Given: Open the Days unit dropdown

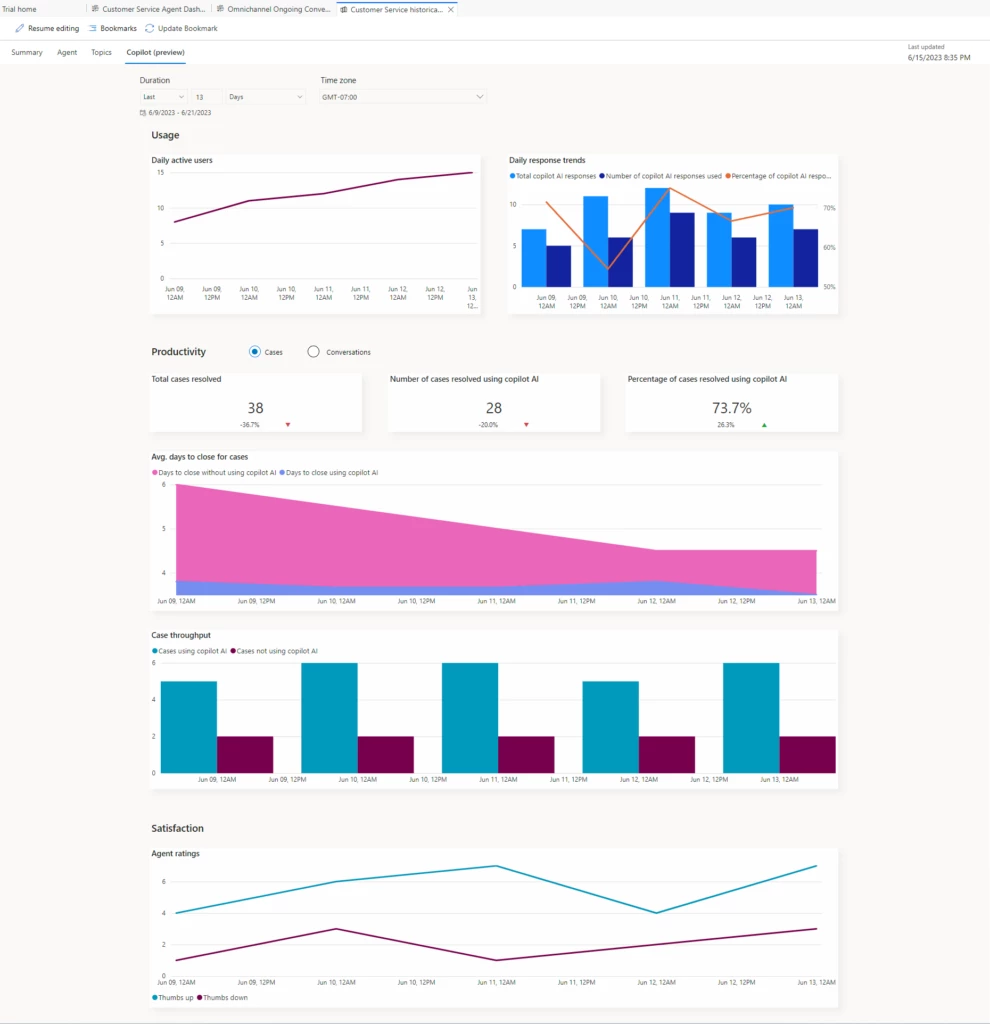Looking at the screenshot, I should (263, 96).
